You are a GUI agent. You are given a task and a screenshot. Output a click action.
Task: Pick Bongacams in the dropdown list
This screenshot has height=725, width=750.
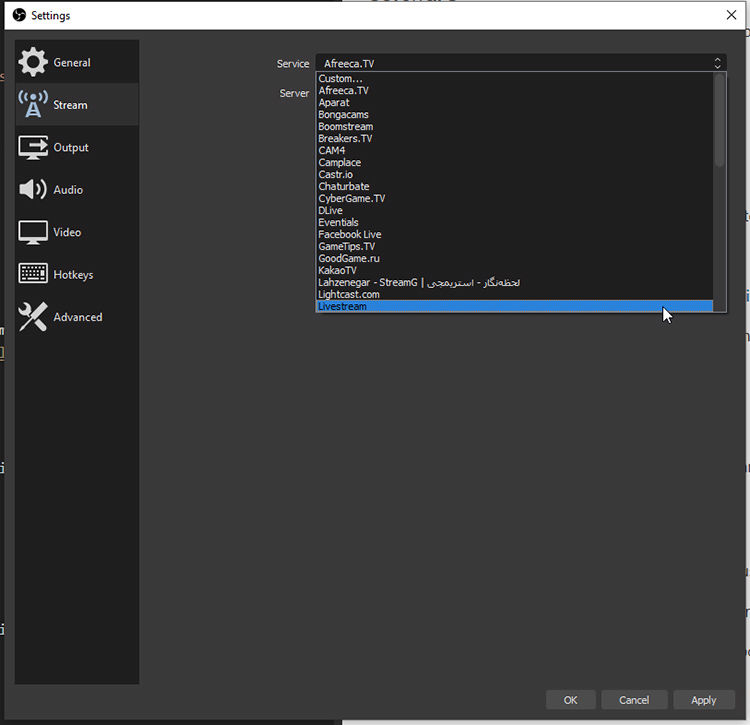coord(515,114)
